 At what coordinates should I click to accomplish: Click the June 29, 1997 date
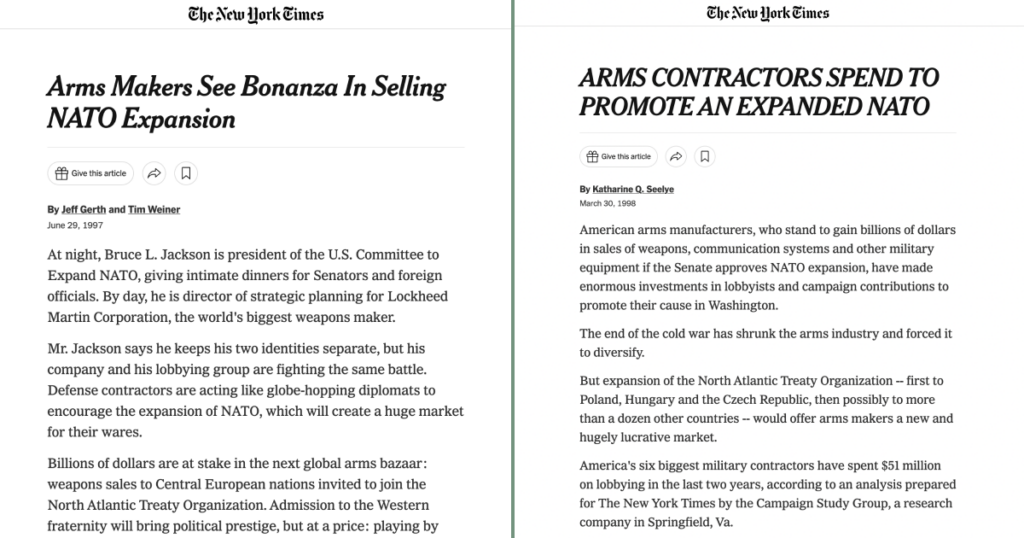pos(75,225)
